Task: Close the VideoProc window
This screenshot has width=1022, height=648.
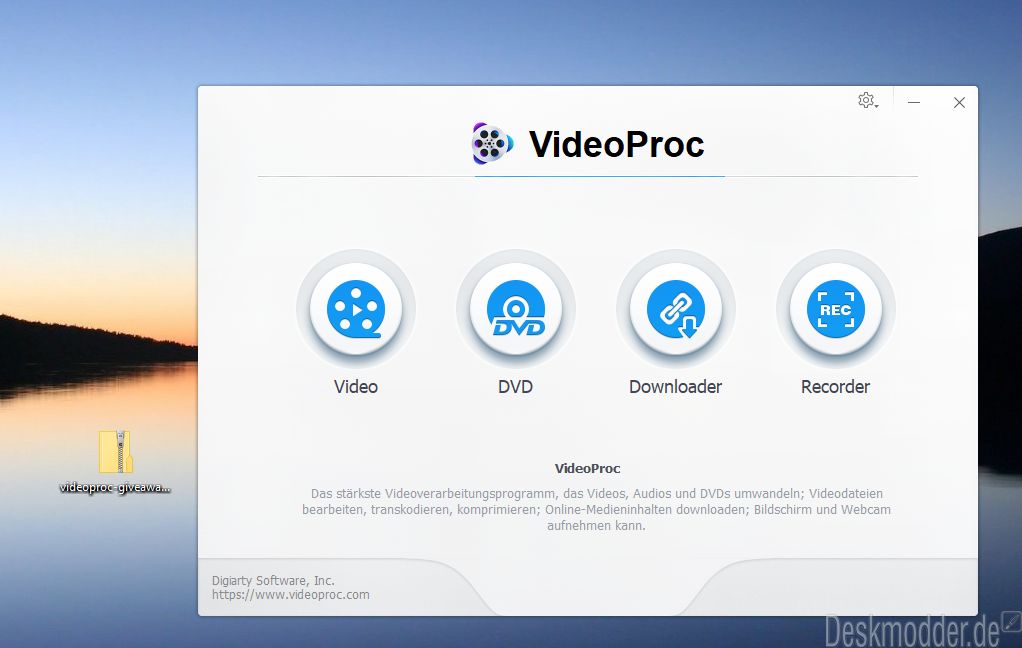Action: (x=959, y=102)
